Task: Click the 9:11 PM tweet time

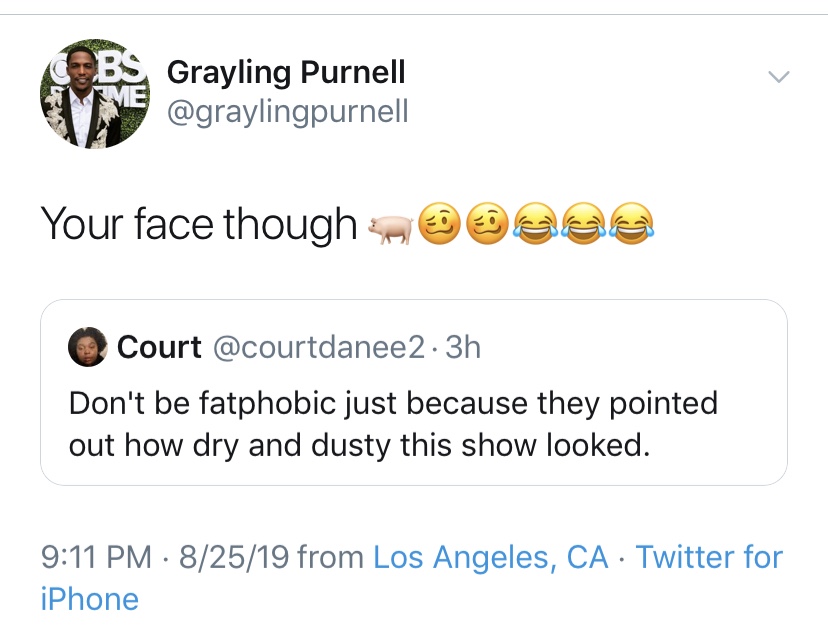Action: point(96,556)
